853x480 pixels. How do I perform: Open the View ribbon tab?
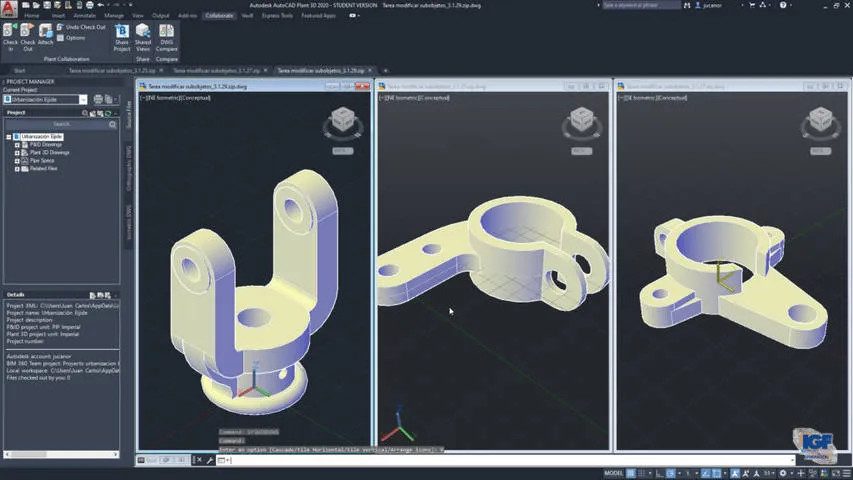click(x=138, y=16)
